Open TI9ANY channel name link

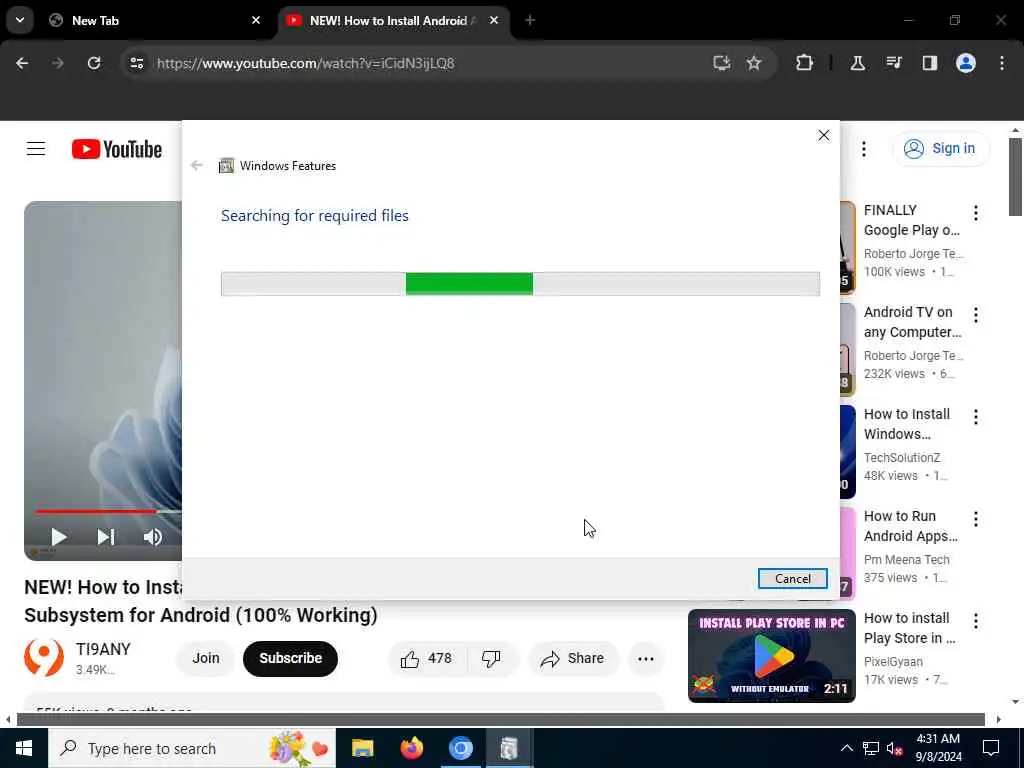coord(103,649)
